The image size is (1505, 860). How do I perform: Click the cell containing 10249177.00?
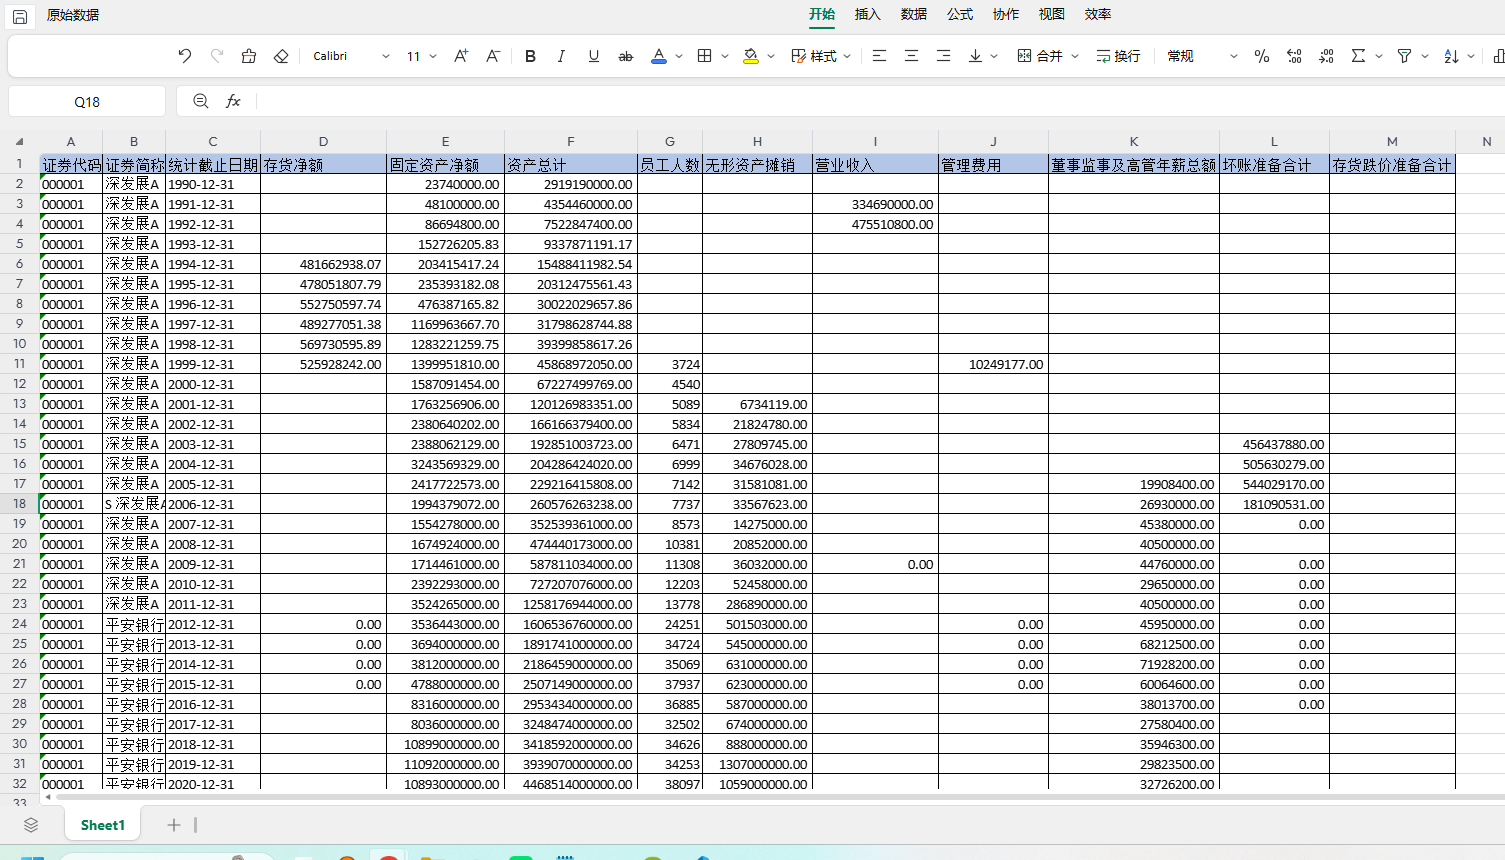[993, 364]
